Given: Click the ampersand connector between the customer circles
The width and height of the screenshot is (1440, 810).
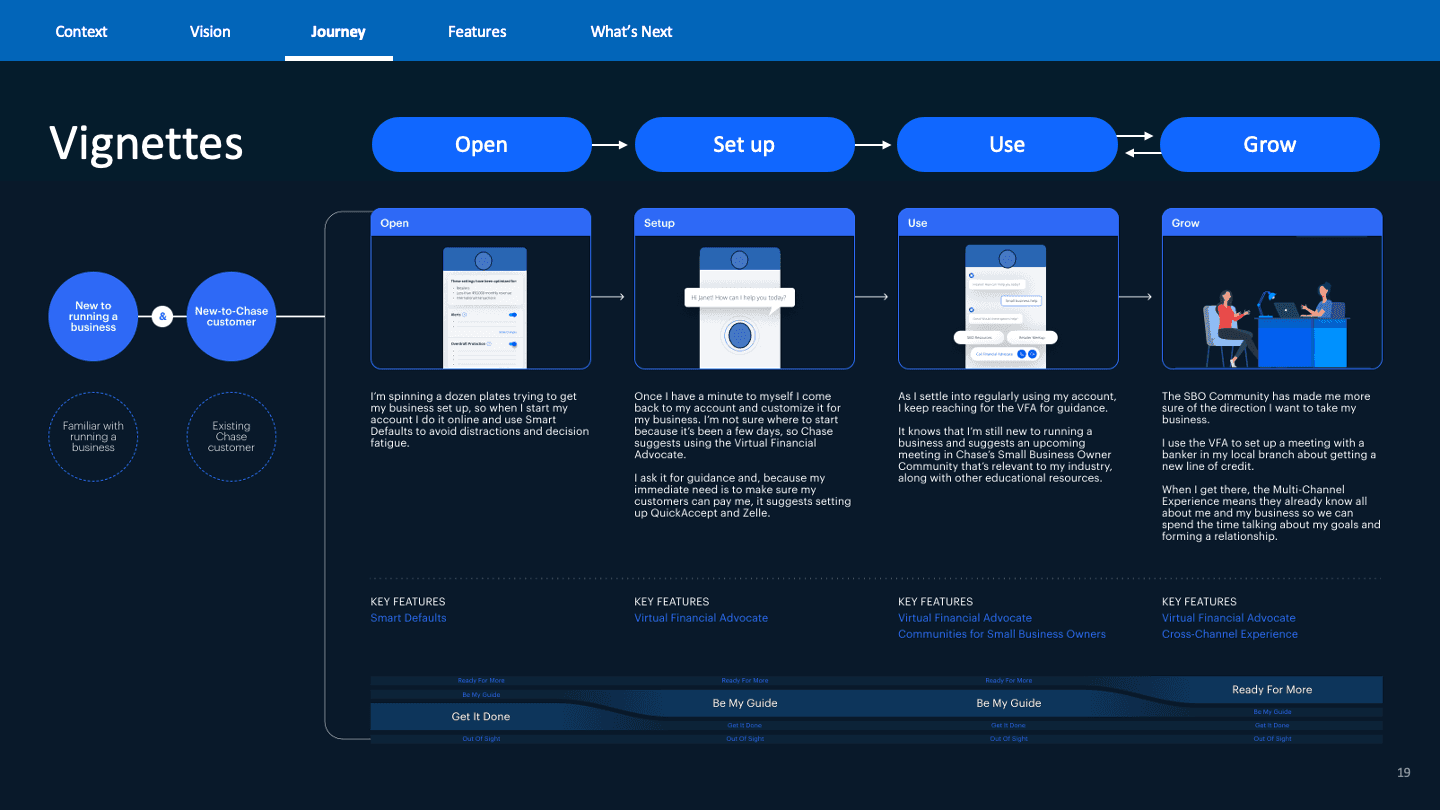Looking at the screenshot, I should [161, 316].
